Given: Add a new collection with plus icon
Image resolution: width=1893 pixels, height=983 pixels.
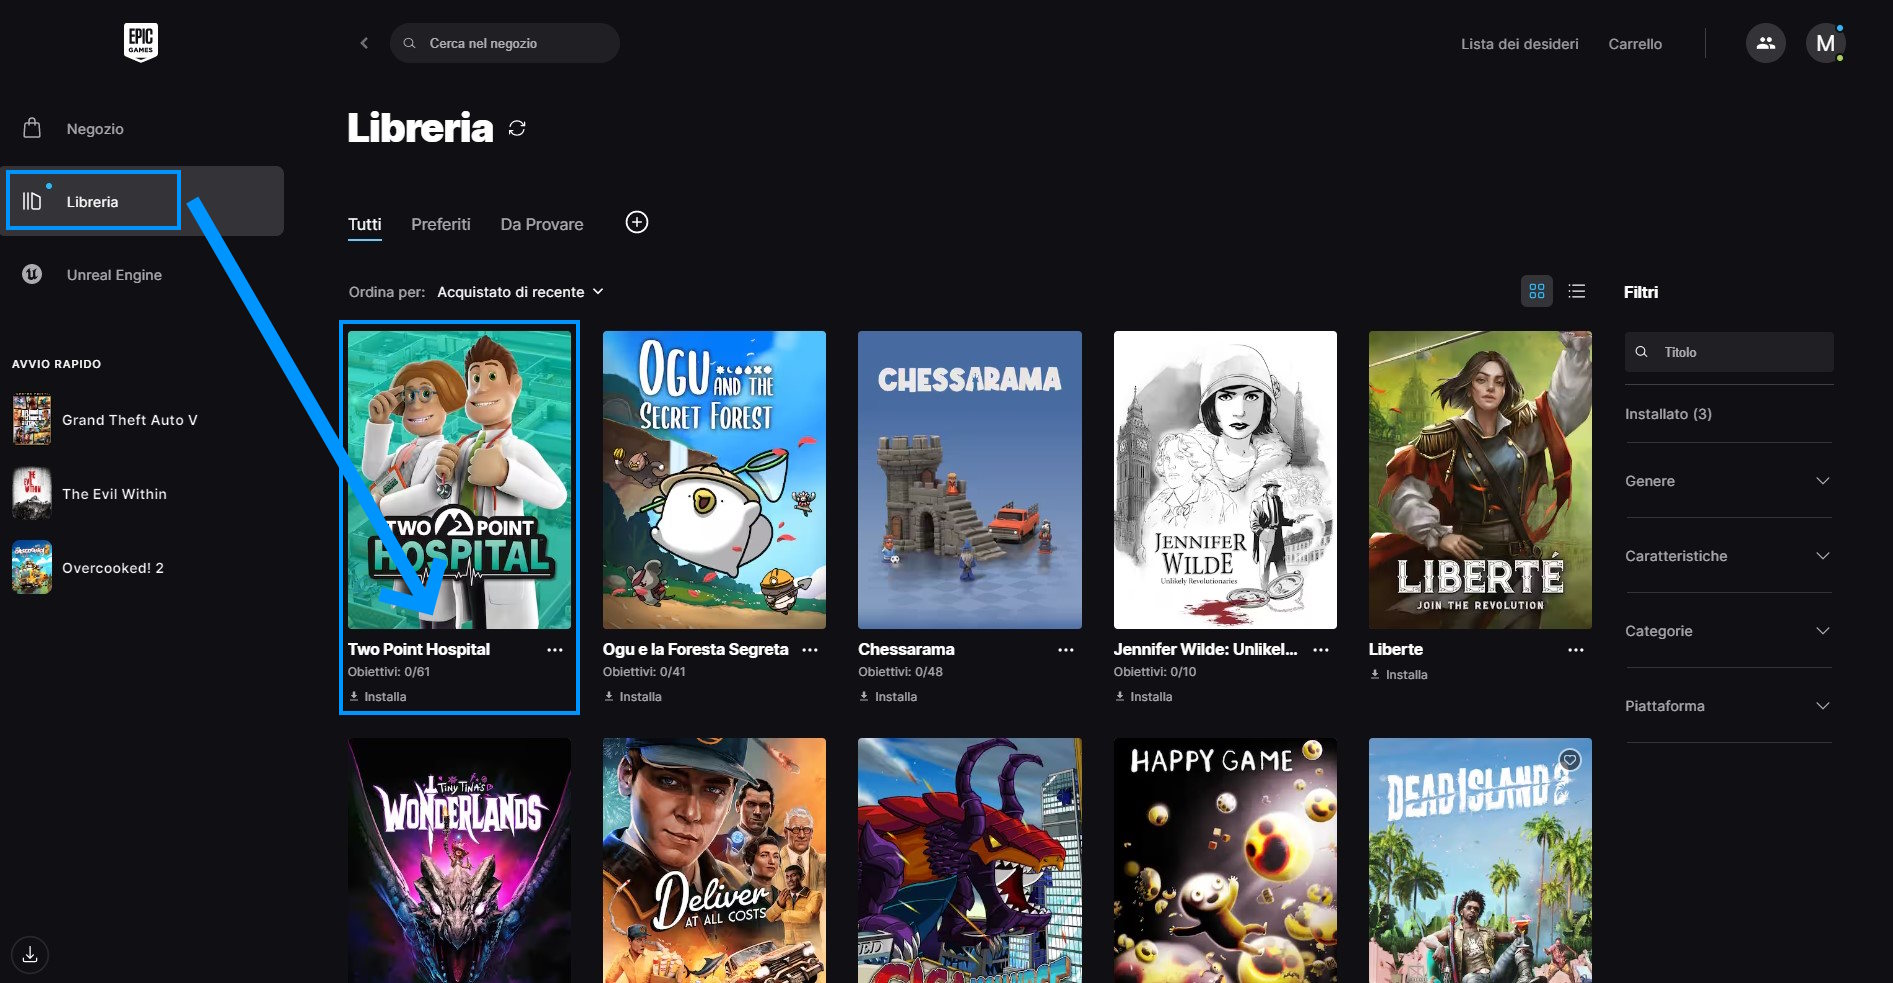Looking at the screenshot, I should tap(637, 222).
